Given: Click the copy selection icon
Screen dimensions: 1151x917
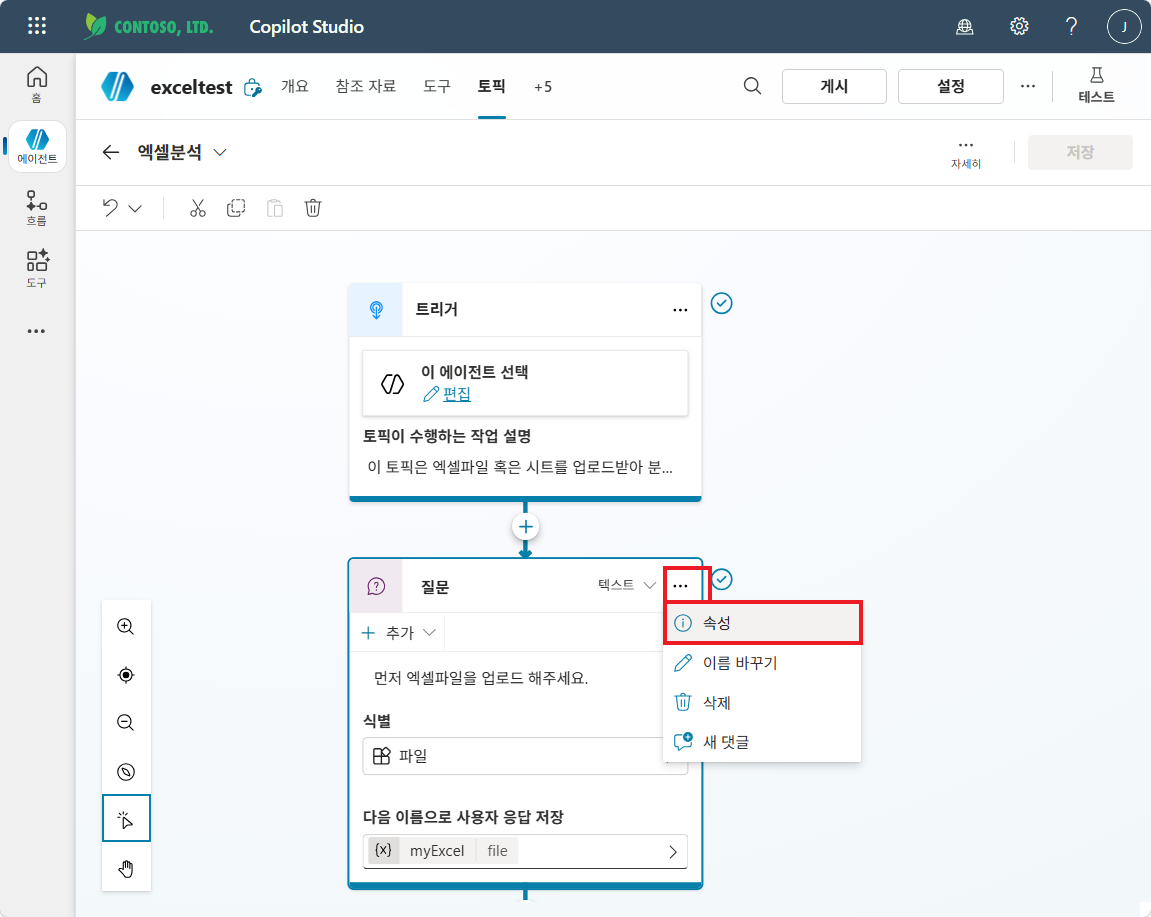Looking at the screenshot, I should pyautogui.click(x=236, y=208).
